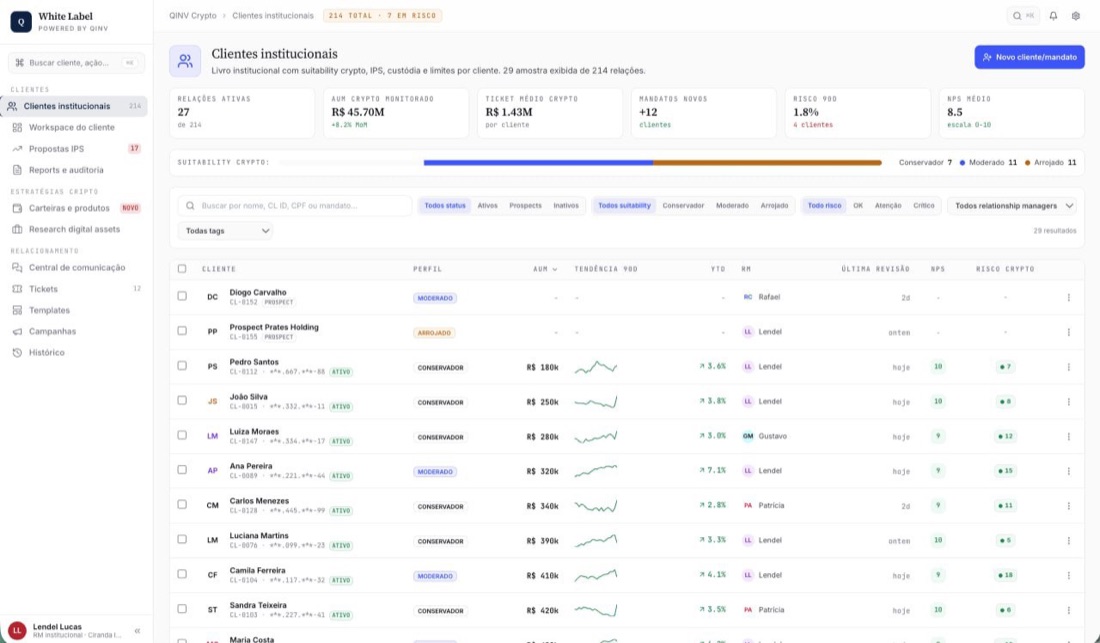This screenshot has width=1100, height=643.
Task: Click the PS avatar of Pedro Santos
Action: [213, 367]
